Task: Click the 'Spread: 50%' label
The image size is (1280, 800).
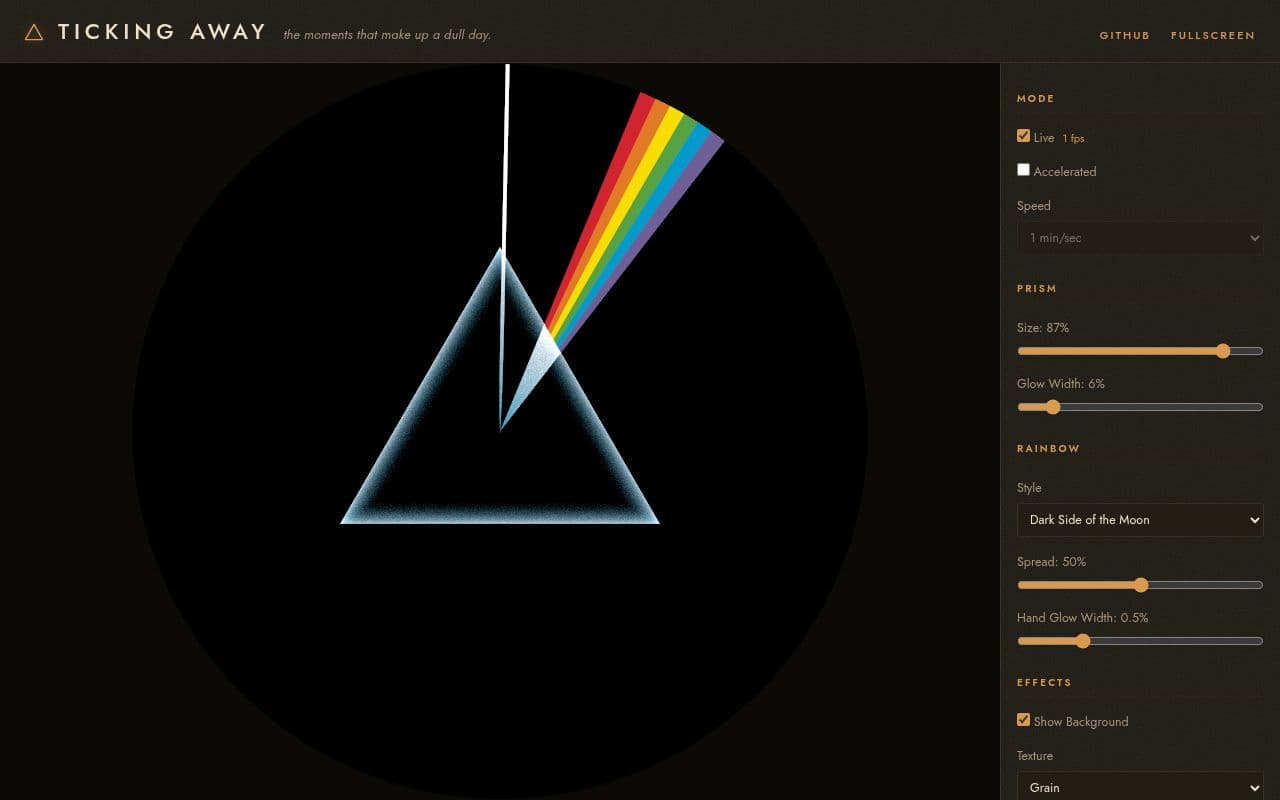Action: (1051, 562)
